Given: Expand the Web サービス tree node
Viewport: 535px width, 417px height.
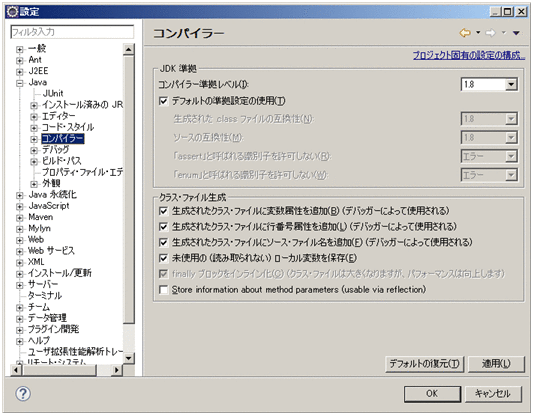Looking at the screenshot, I should click(20, 252).
